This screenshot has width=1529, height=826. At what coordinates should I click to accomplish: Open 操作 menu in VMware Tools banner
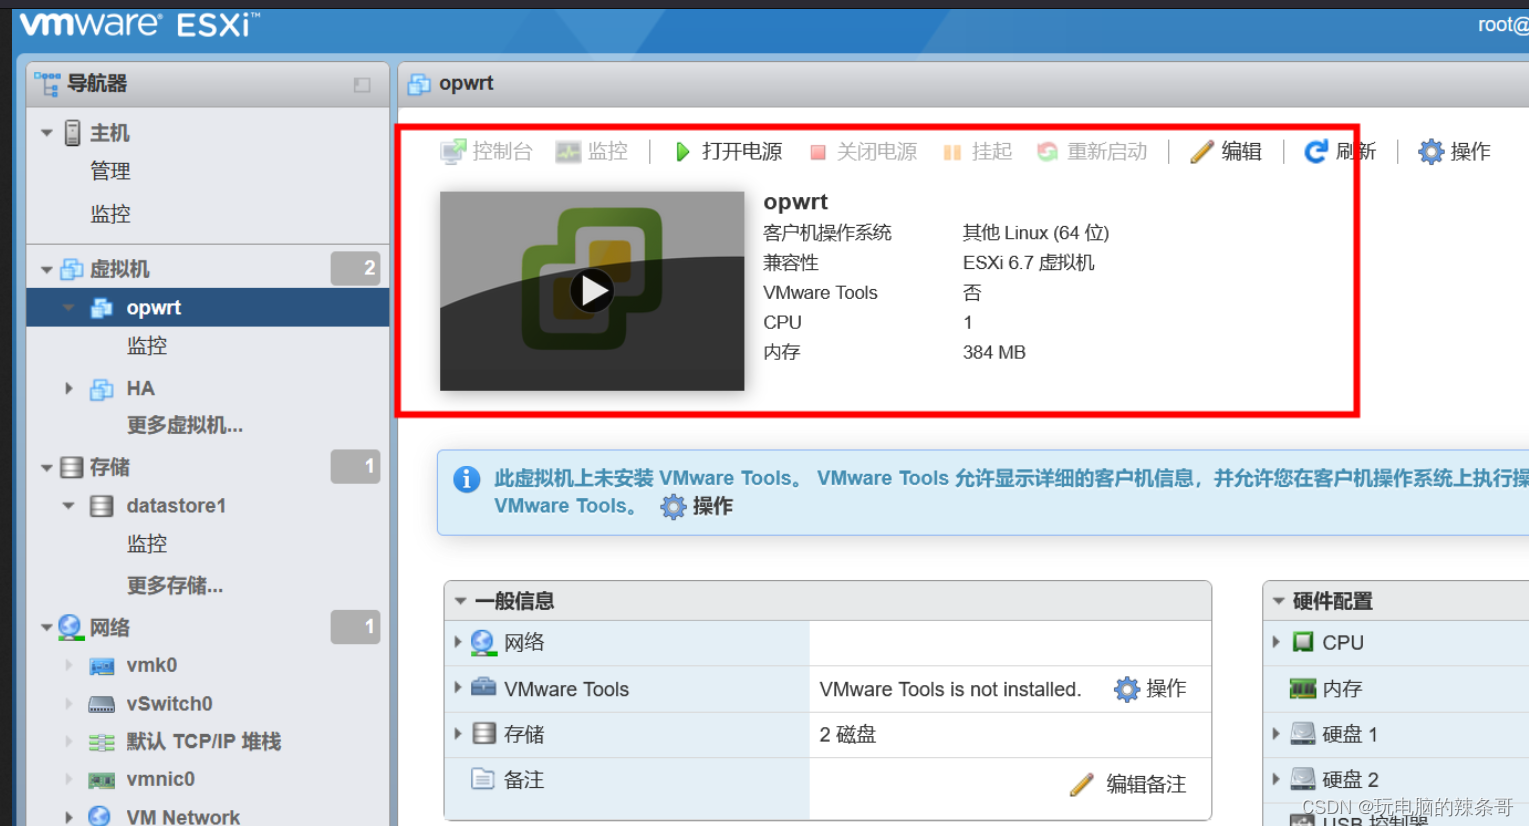coord(697,506)
